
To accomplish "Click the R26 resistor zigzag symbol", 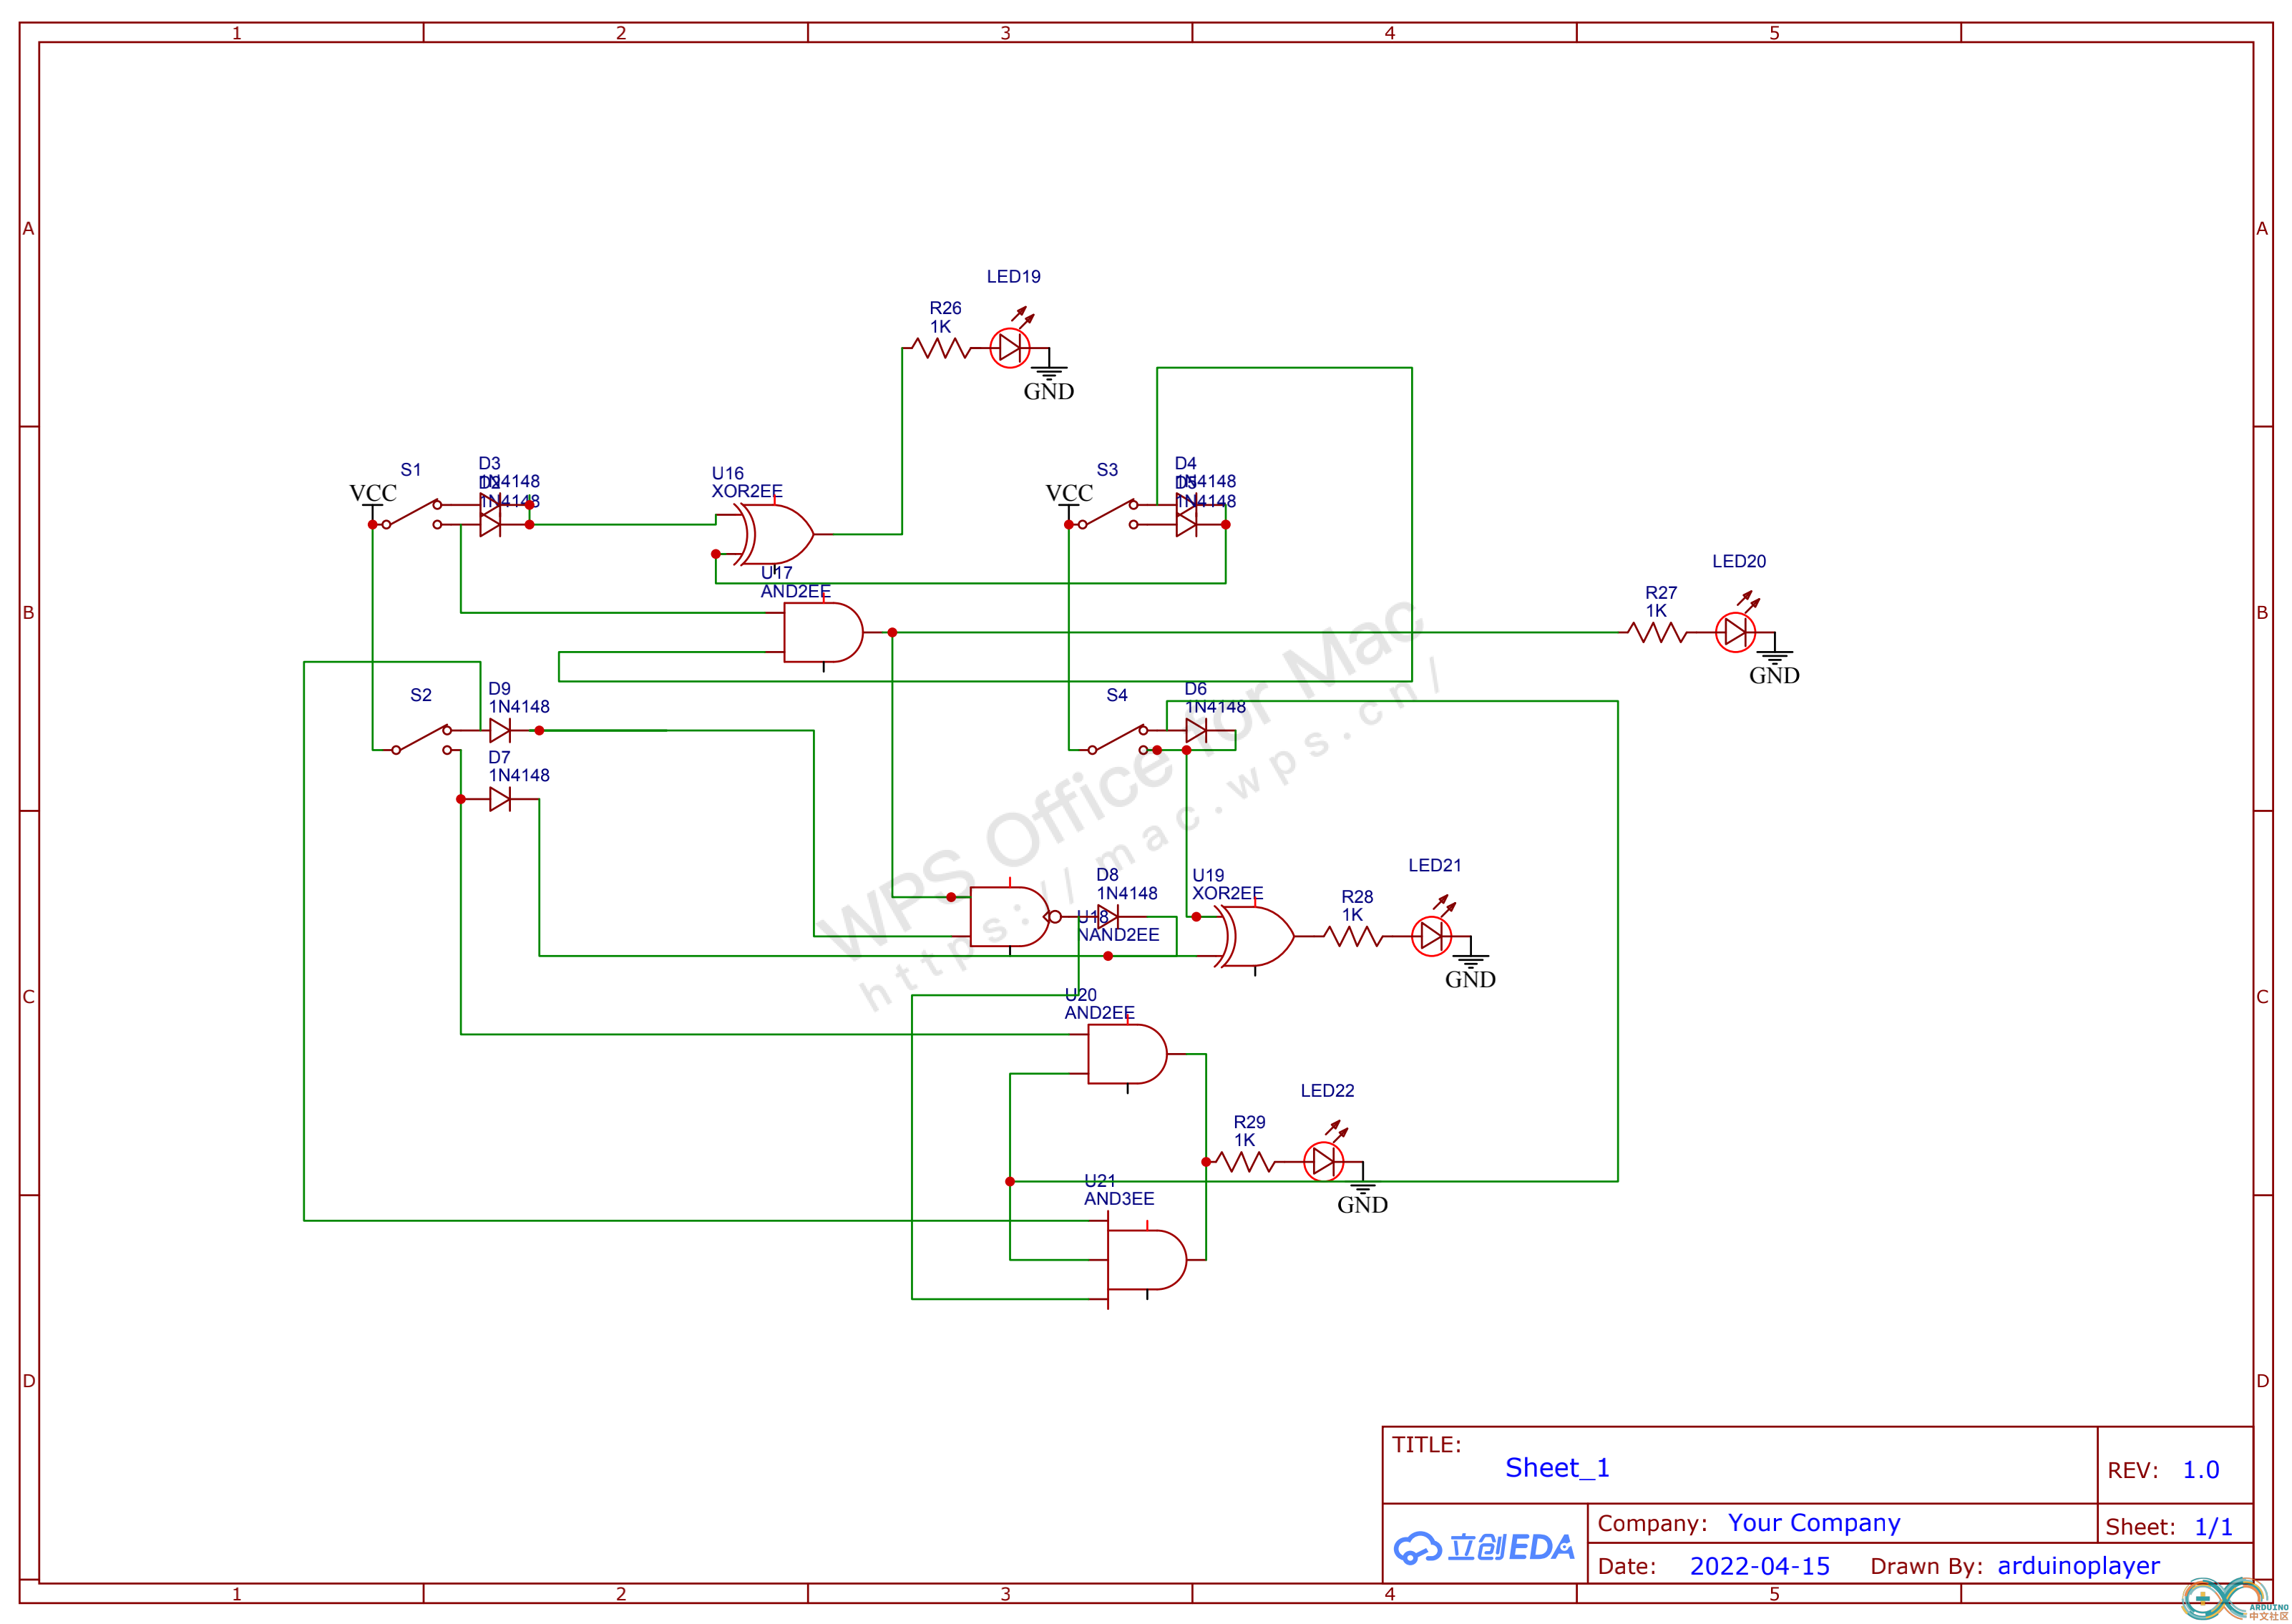I will [941, 348].
